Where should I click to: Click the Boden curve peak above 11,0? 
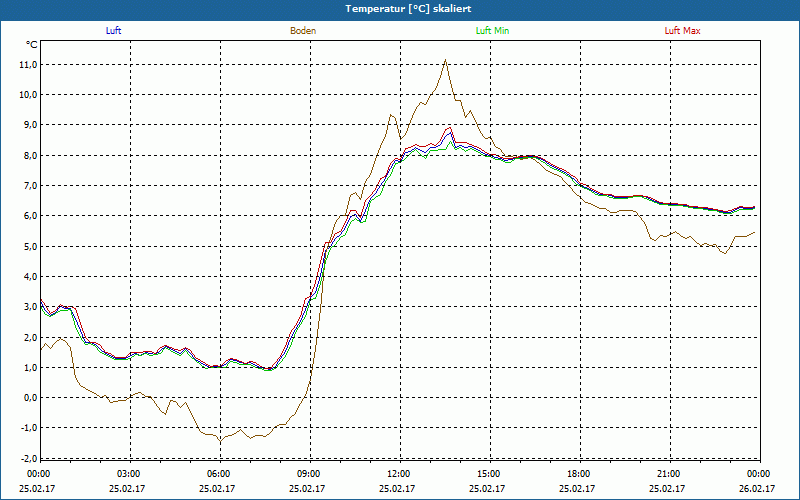coord(445,60)
